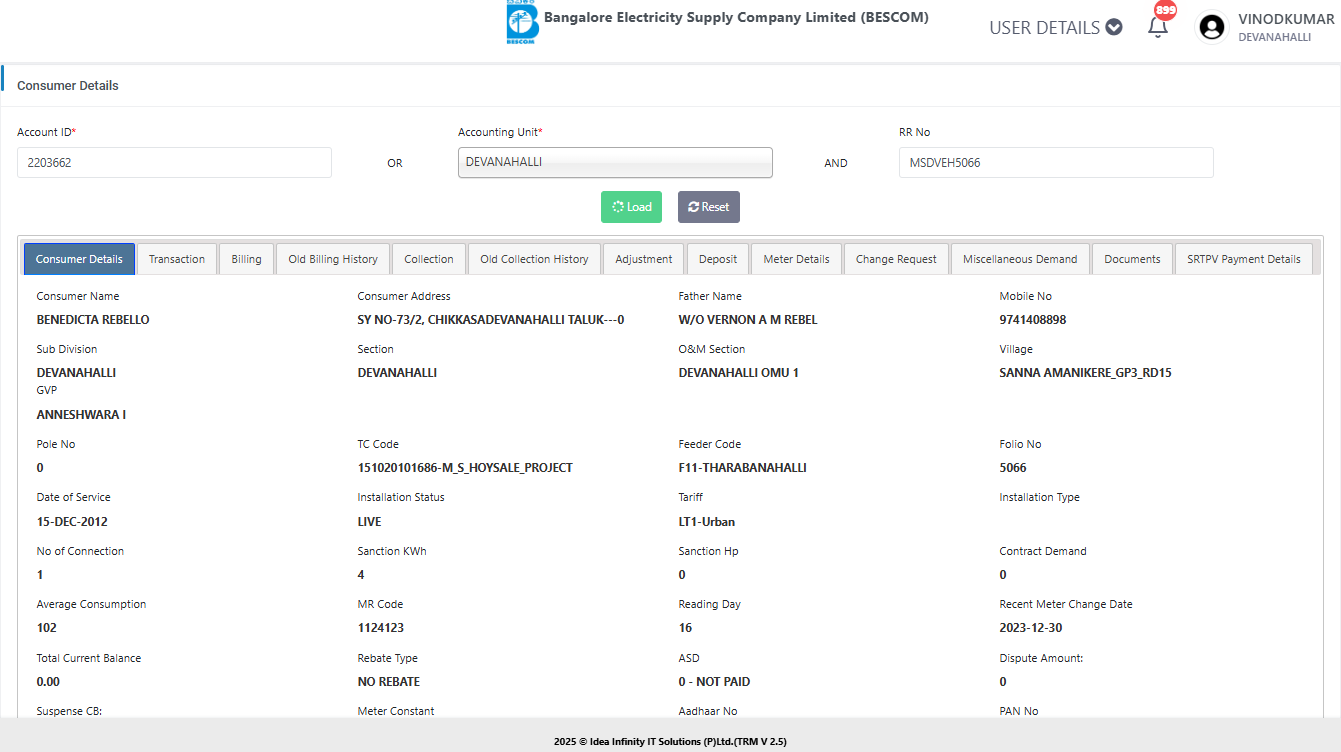Open the SRTPV Payment Details tab
1341x752 pixels.
point(1243,259)
